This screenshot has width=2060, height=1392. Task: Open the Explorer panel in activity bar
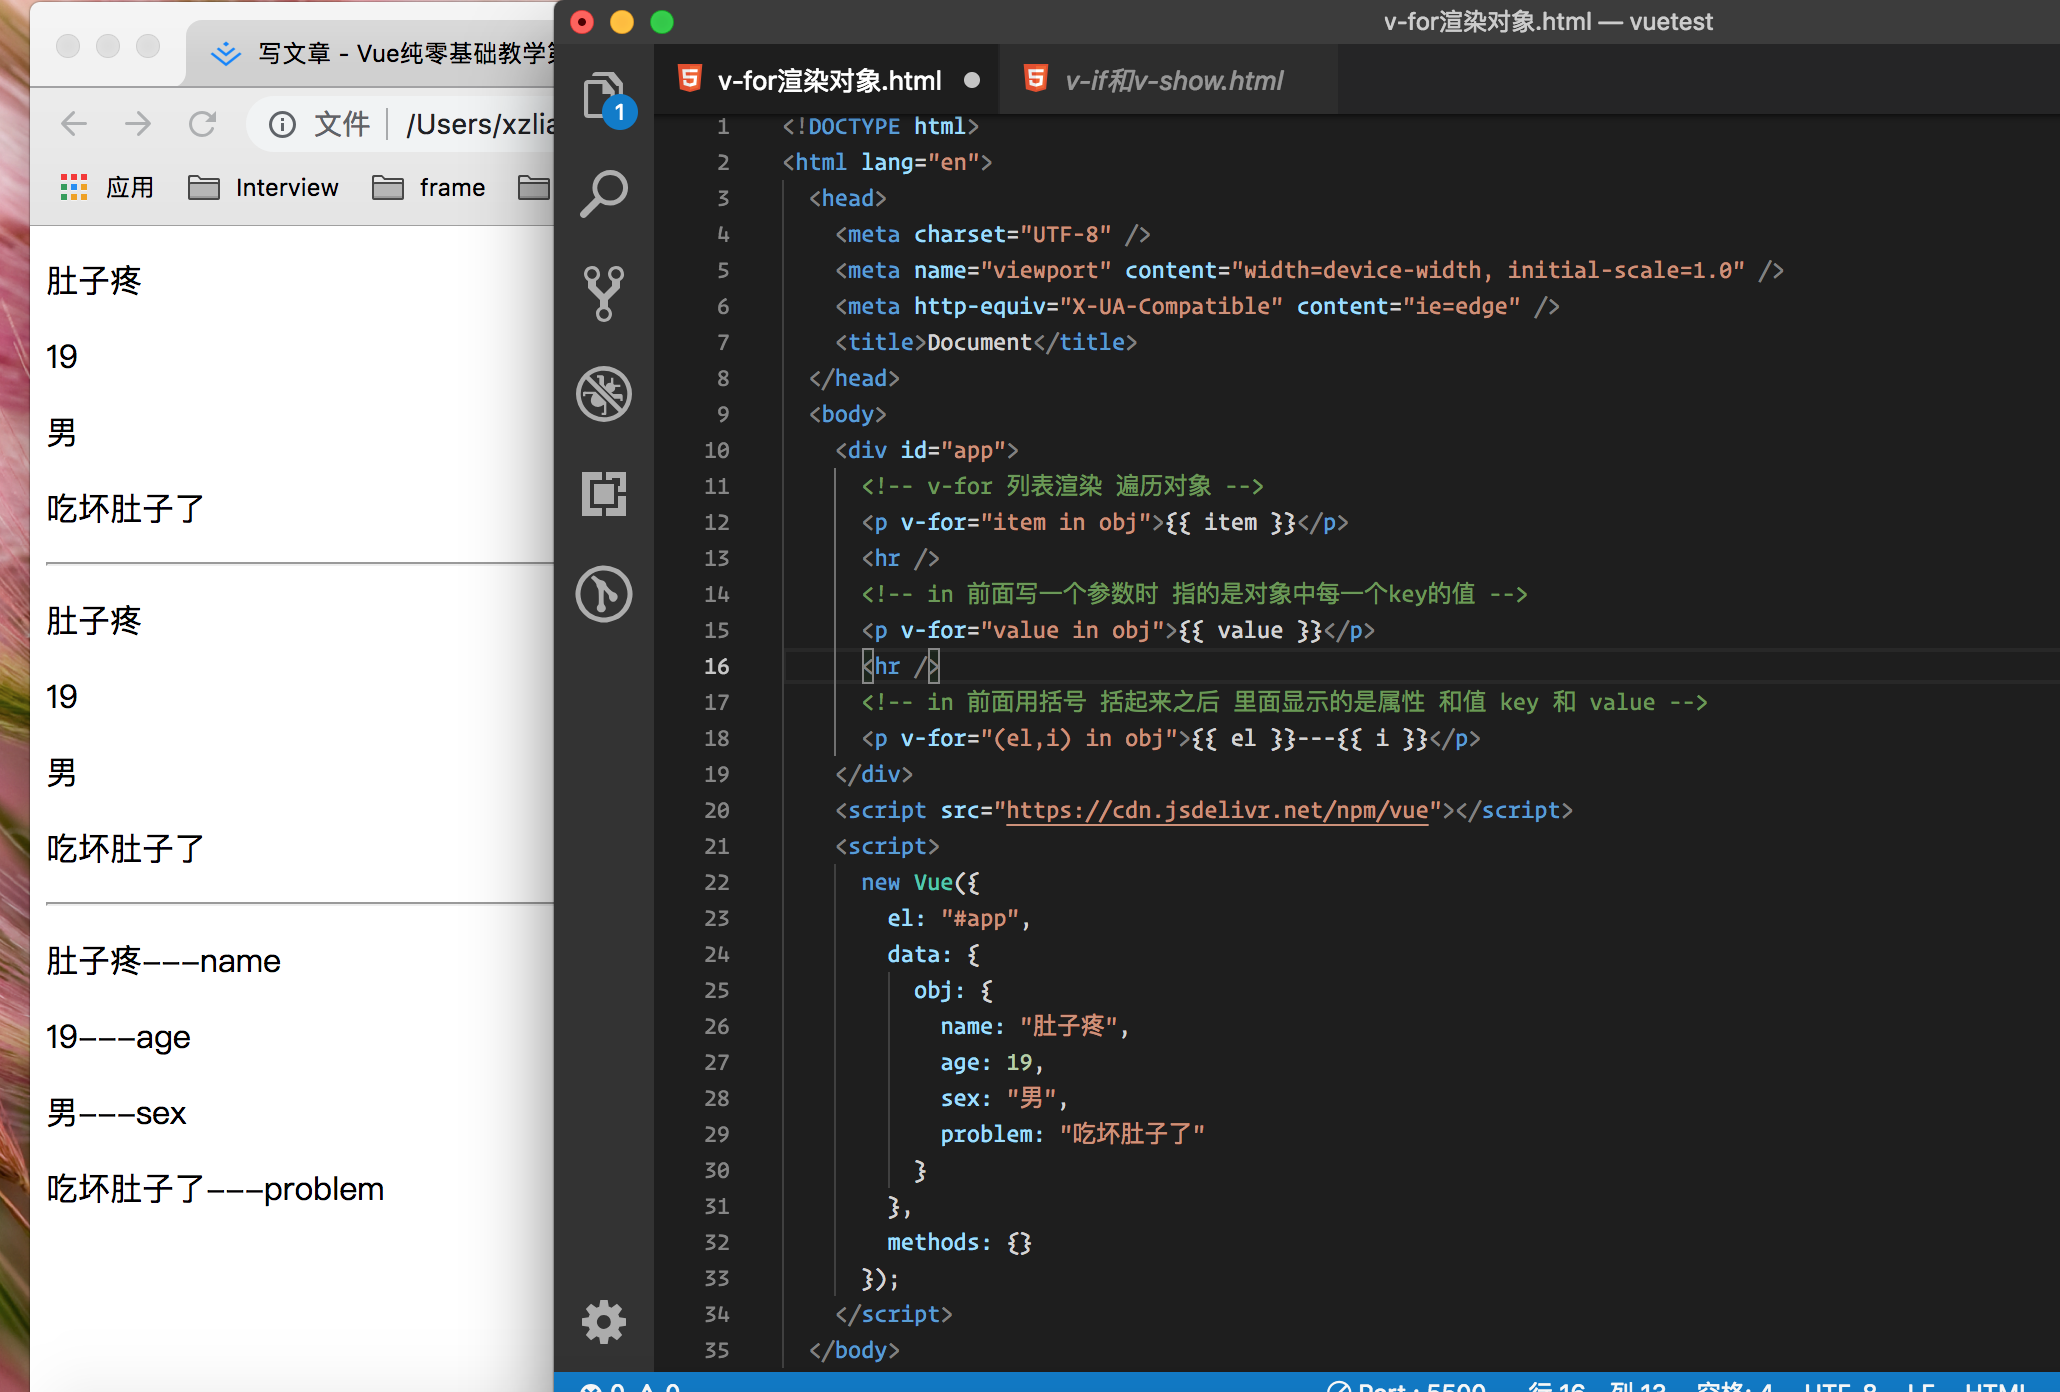[604, 97]
